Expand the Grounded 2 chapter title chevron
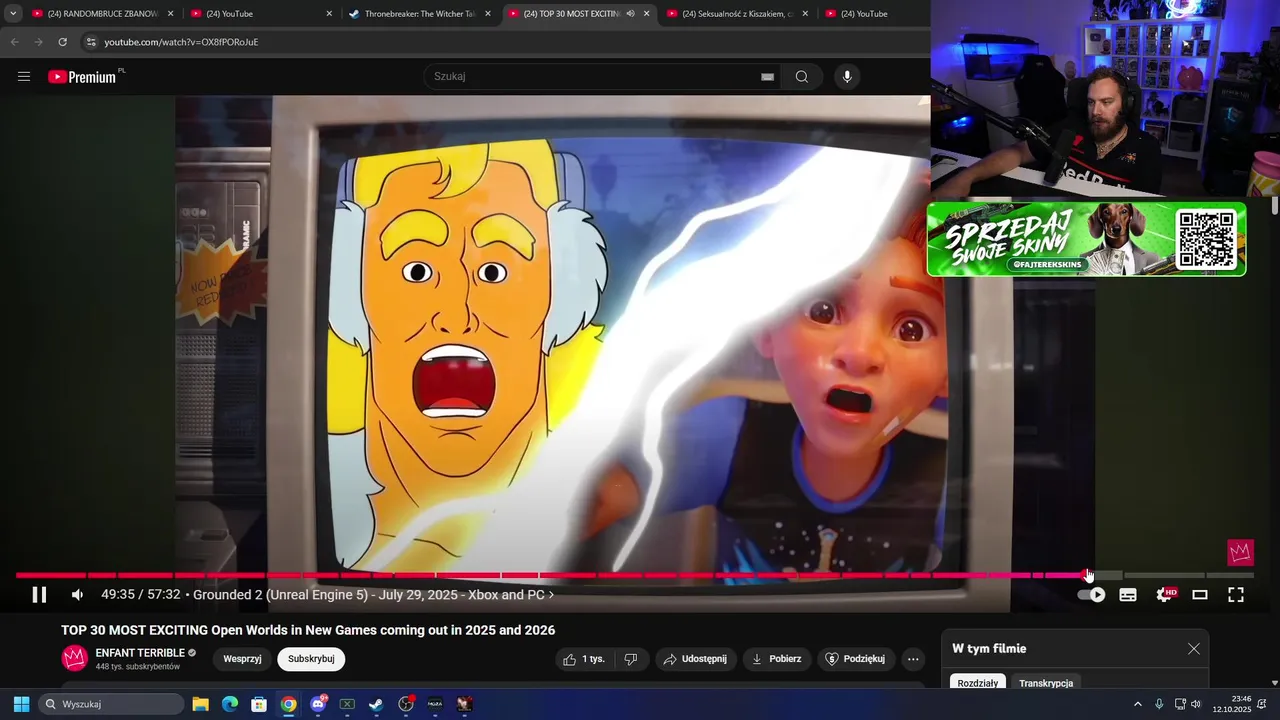 pyautogui.click(x=551, y=595)
